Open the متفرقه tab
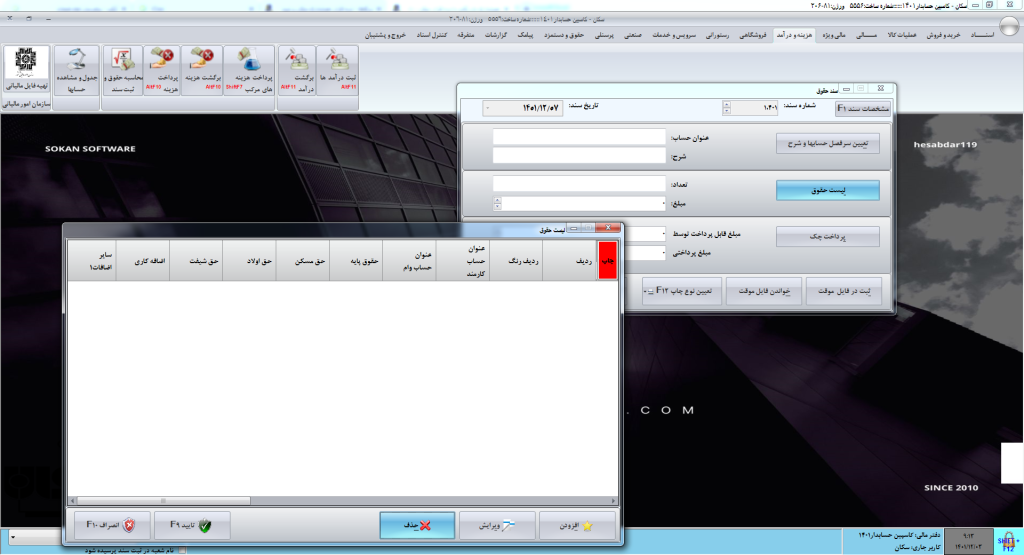Viewport: 1024px width, 555px height. 465,35
